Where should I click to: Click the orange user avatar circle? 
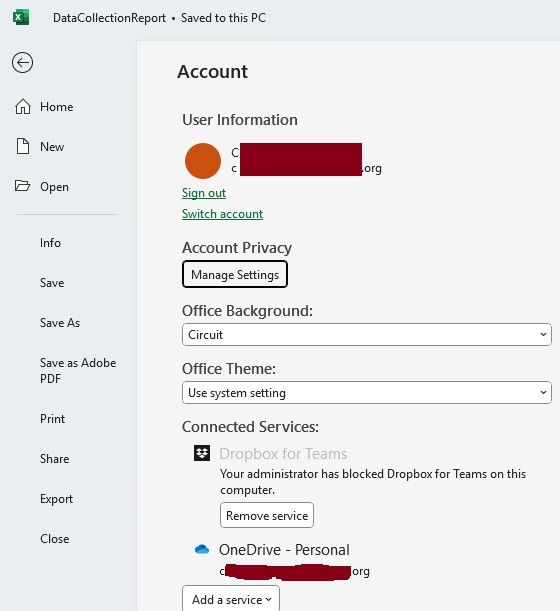tap(203, 161)
